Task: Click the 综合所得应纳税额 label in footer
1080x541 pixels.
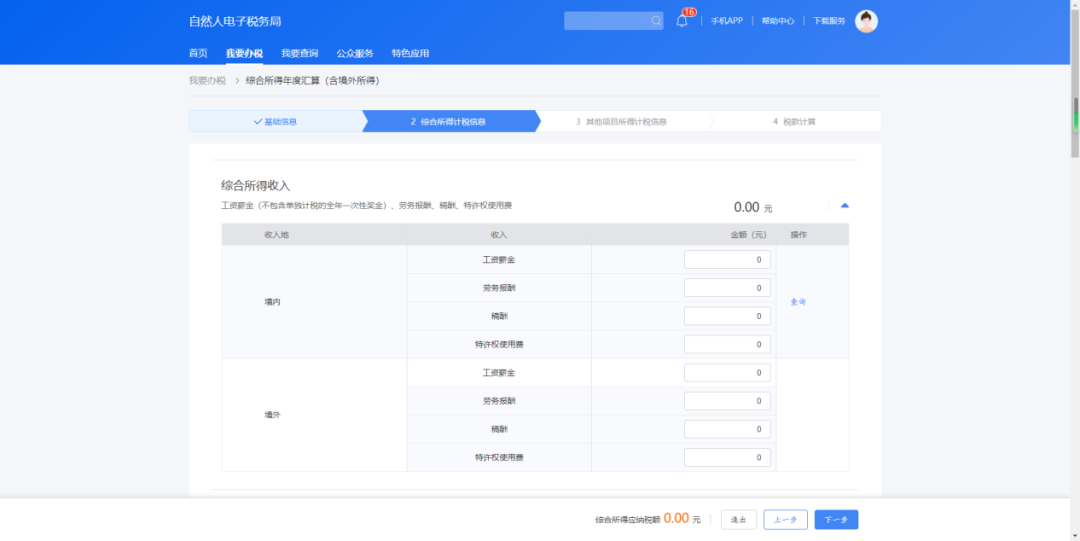Action: click(x=627, y=520)
